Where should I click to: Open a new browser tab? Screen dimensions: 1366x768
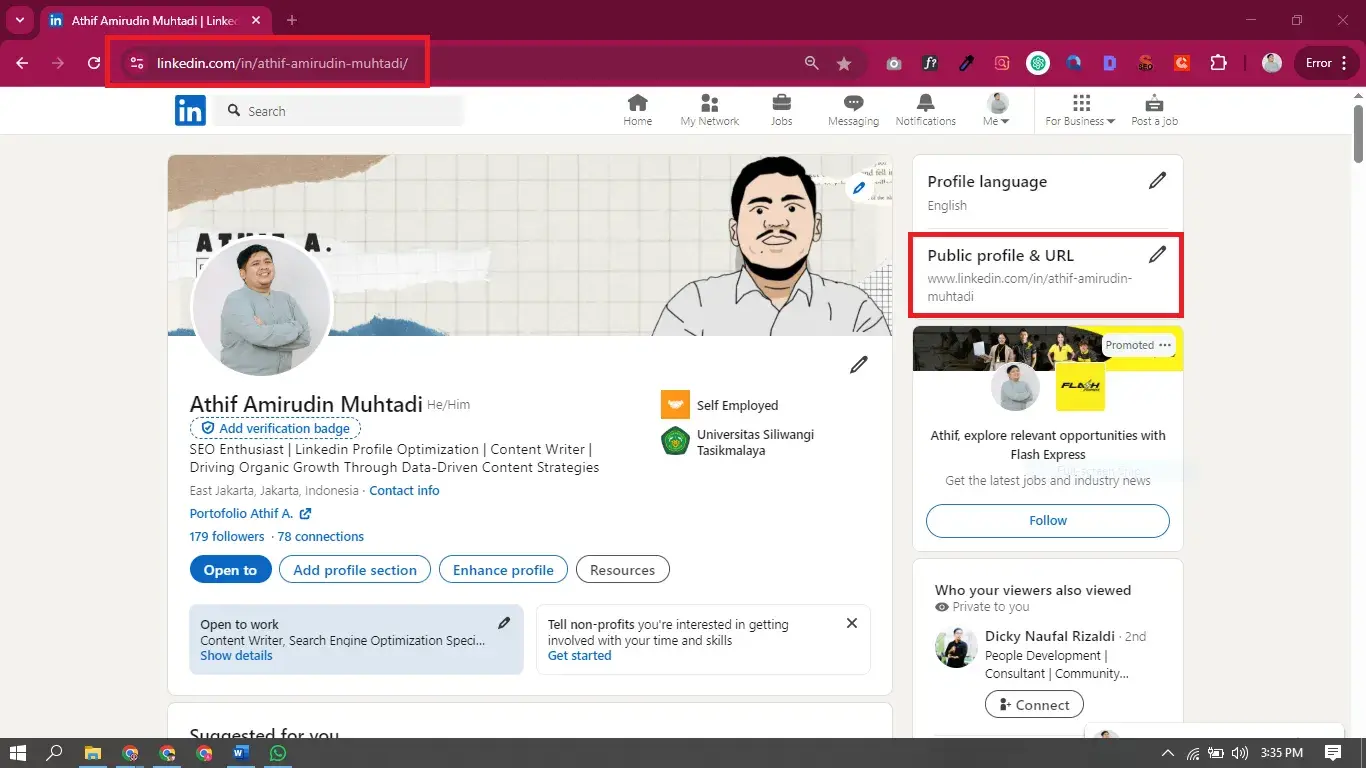pos(292,20)
